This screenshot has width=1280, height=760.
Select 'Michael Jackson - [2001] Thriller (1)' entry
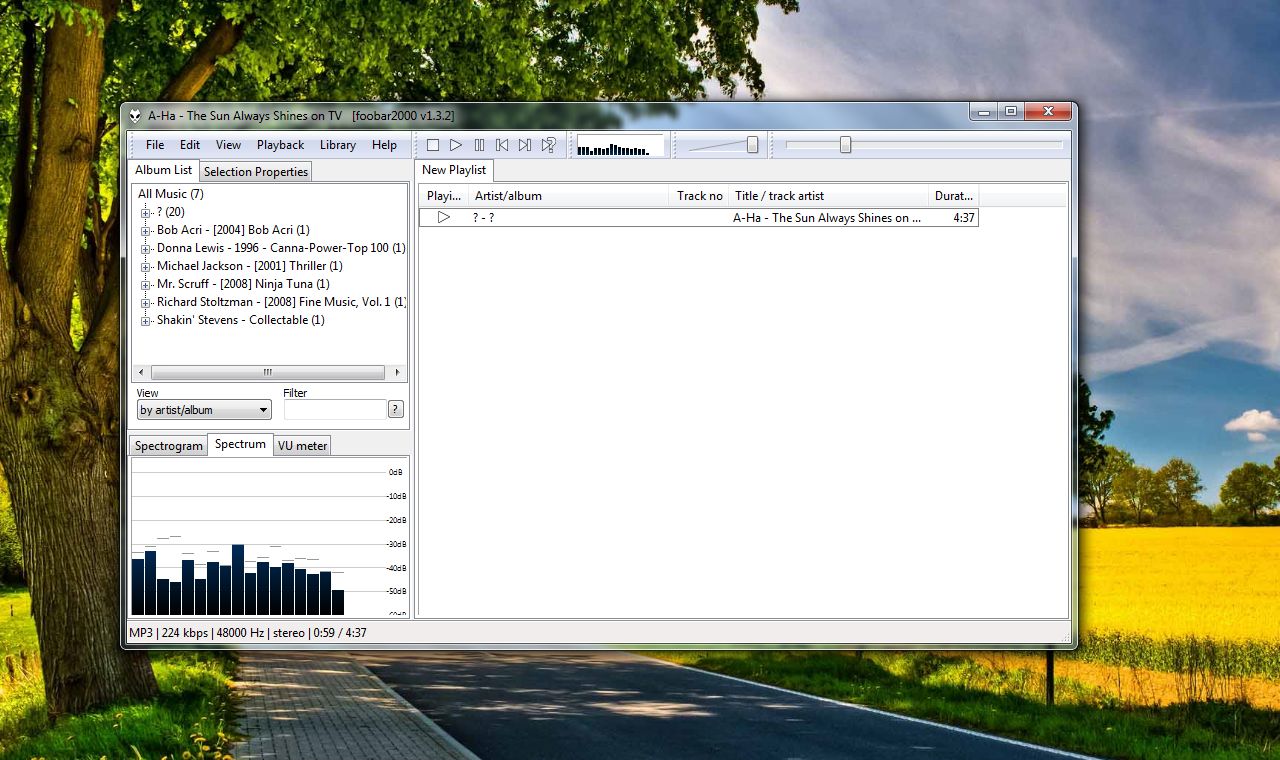(250, 266)
